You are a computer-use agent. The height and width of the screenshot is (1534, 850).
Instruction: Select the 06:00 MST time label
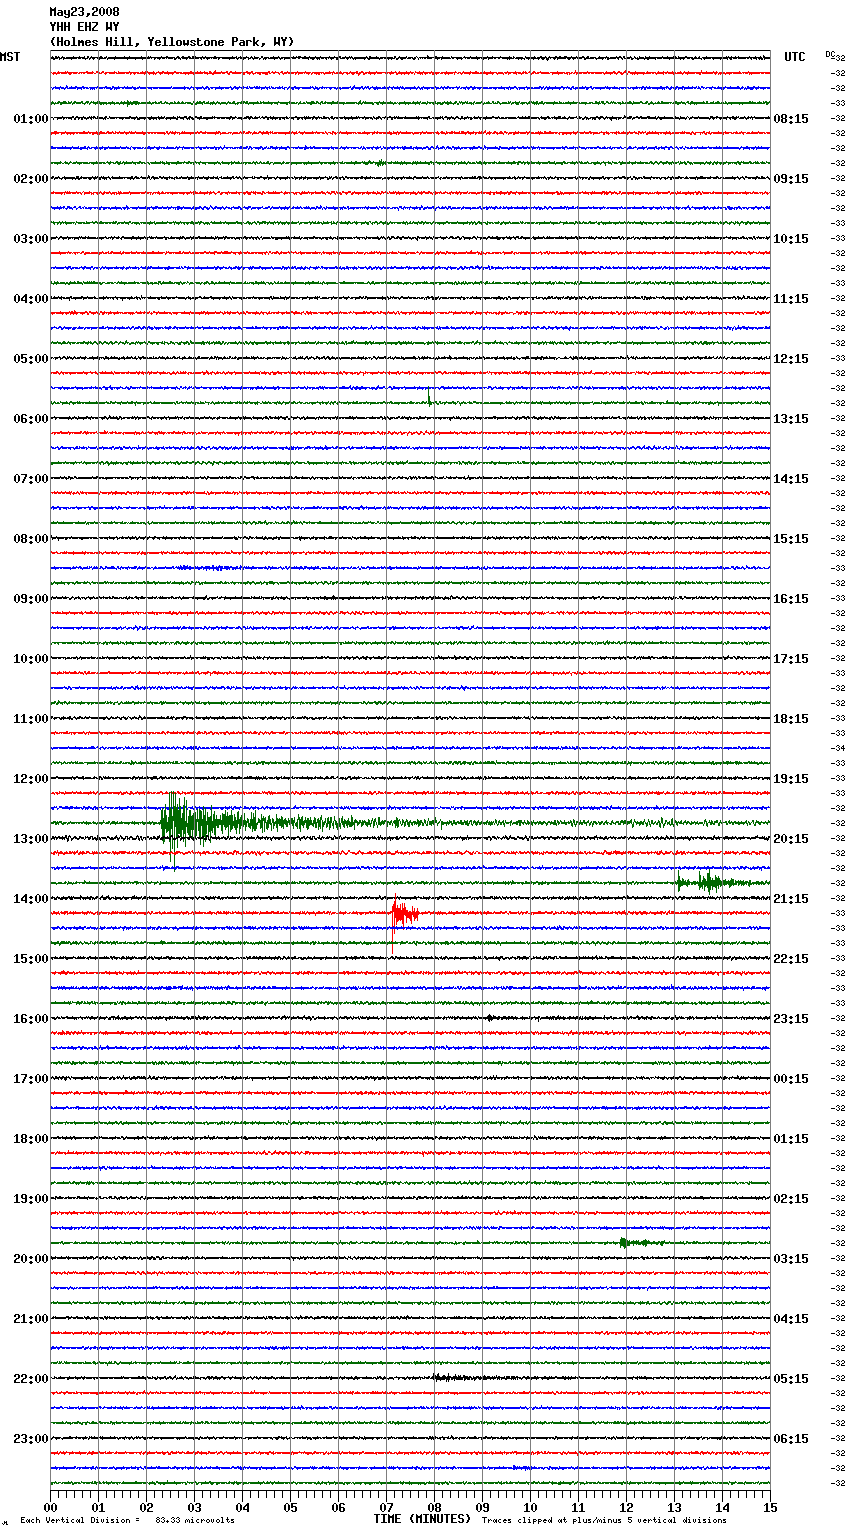point(31,419)
